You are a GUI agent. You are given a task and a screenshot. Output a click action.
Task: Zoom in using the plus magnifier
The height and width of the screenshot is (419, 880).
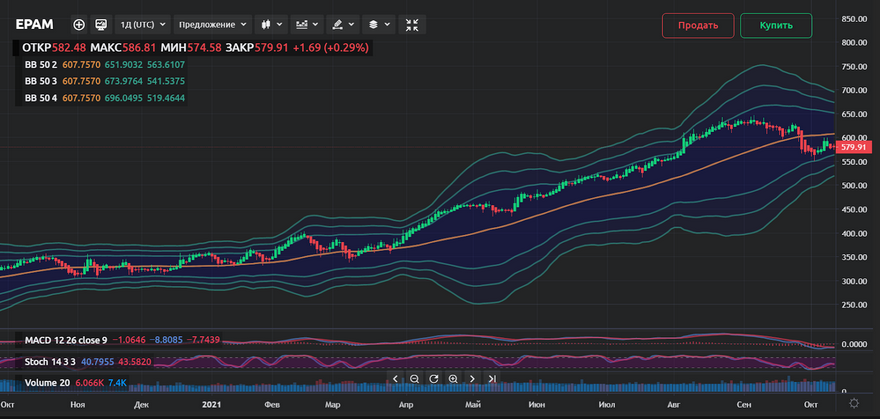(453, 379)
